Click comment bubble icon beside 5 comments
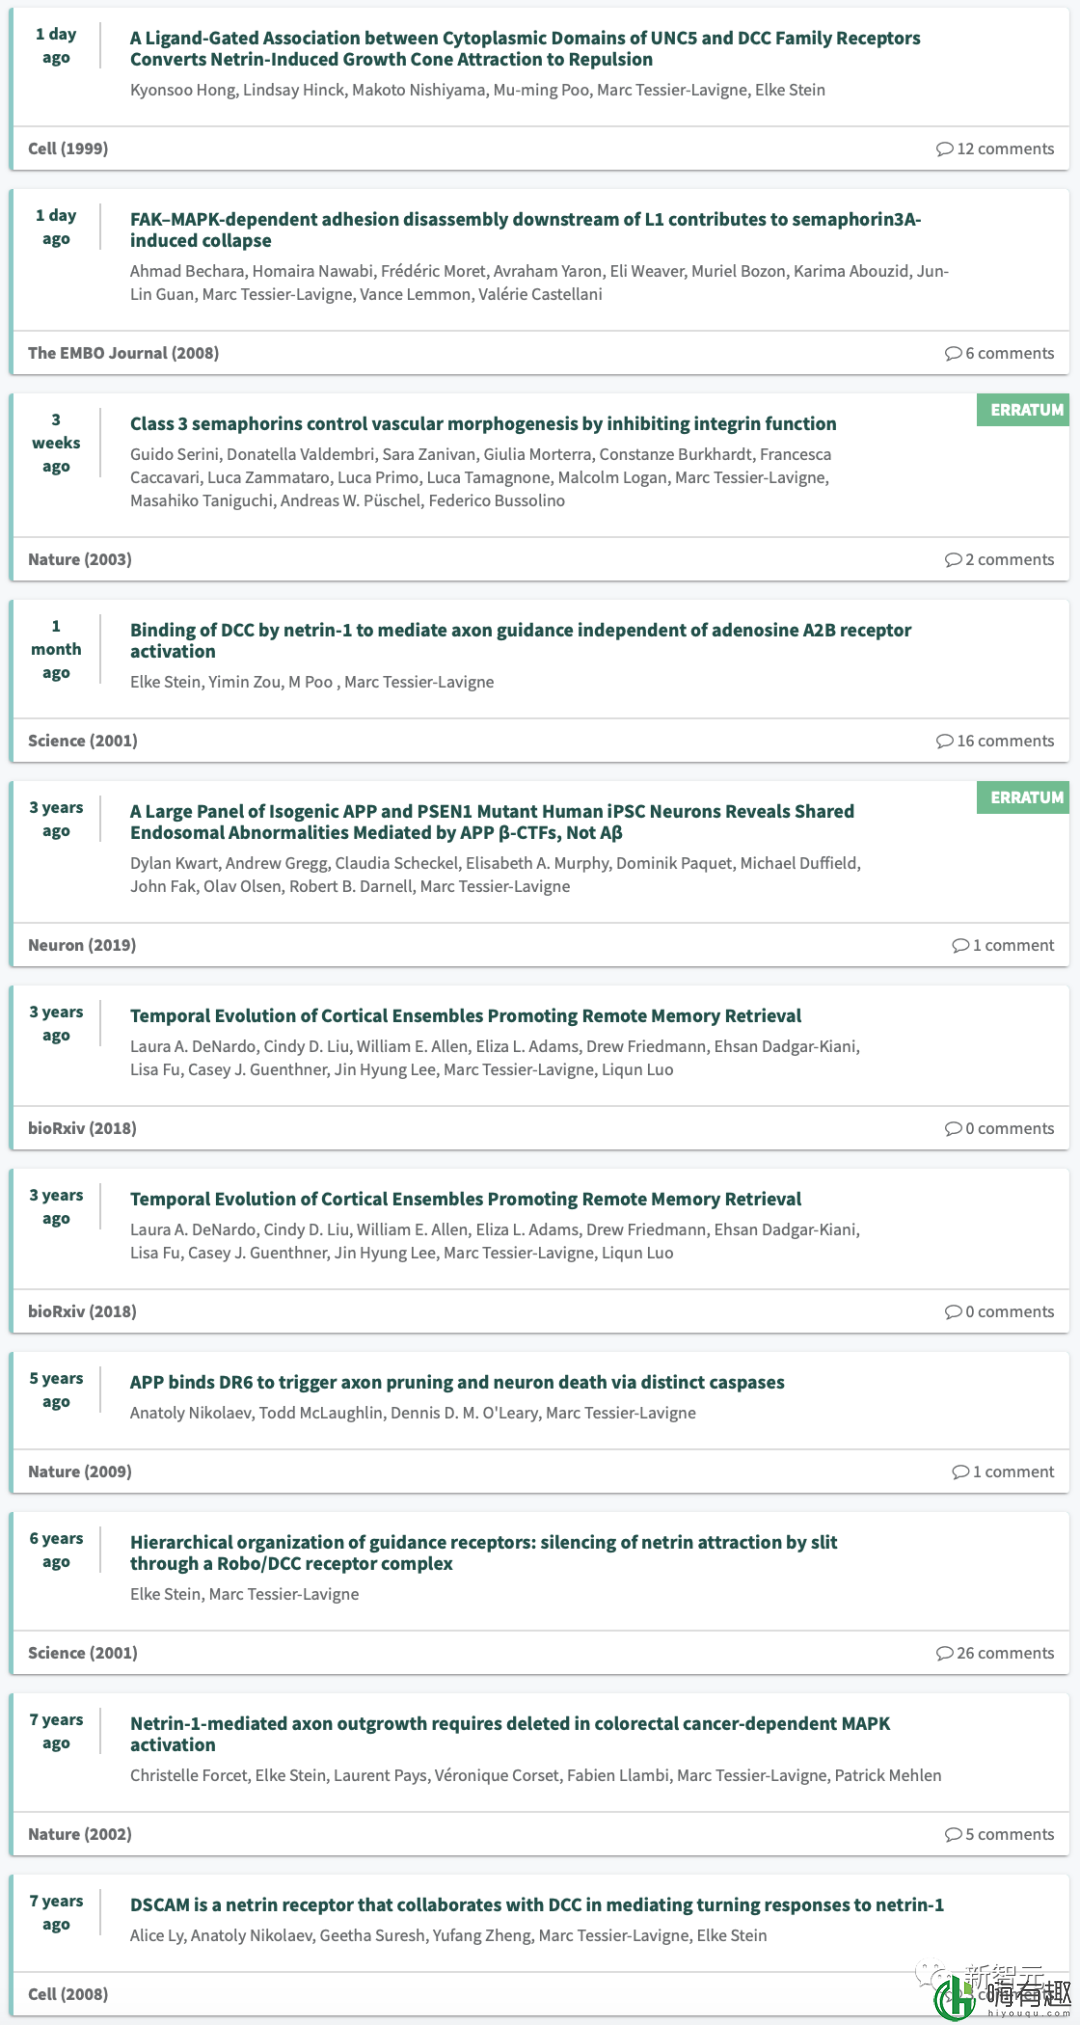 pyautogui.click(x=953, y=1834)
